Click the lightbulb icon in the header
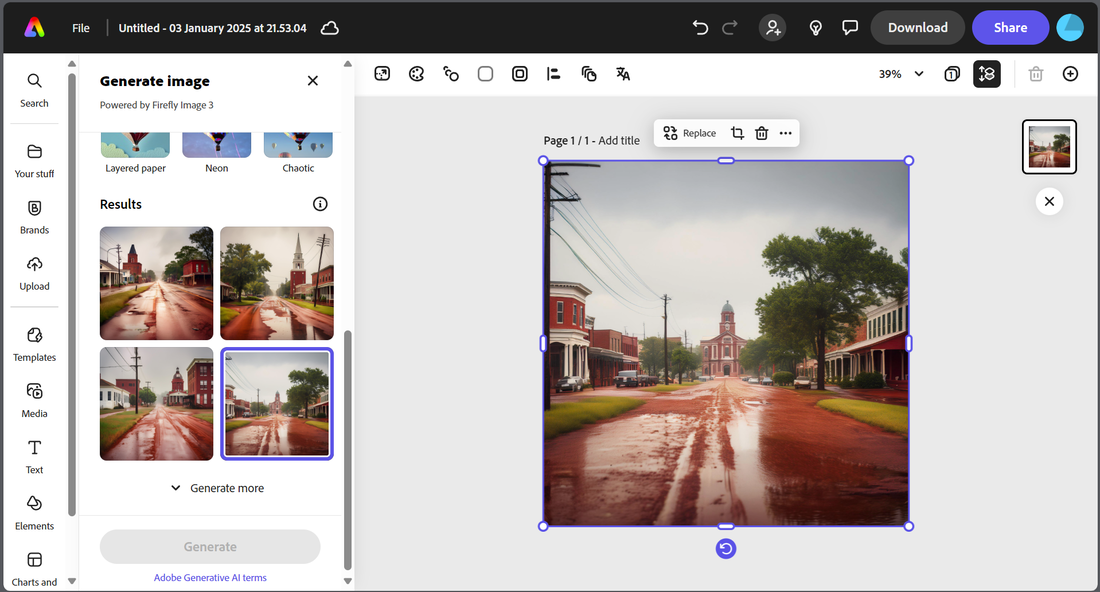Viewport: 1100px width, 592px height. pyautogui.click(x=816, y=28)
